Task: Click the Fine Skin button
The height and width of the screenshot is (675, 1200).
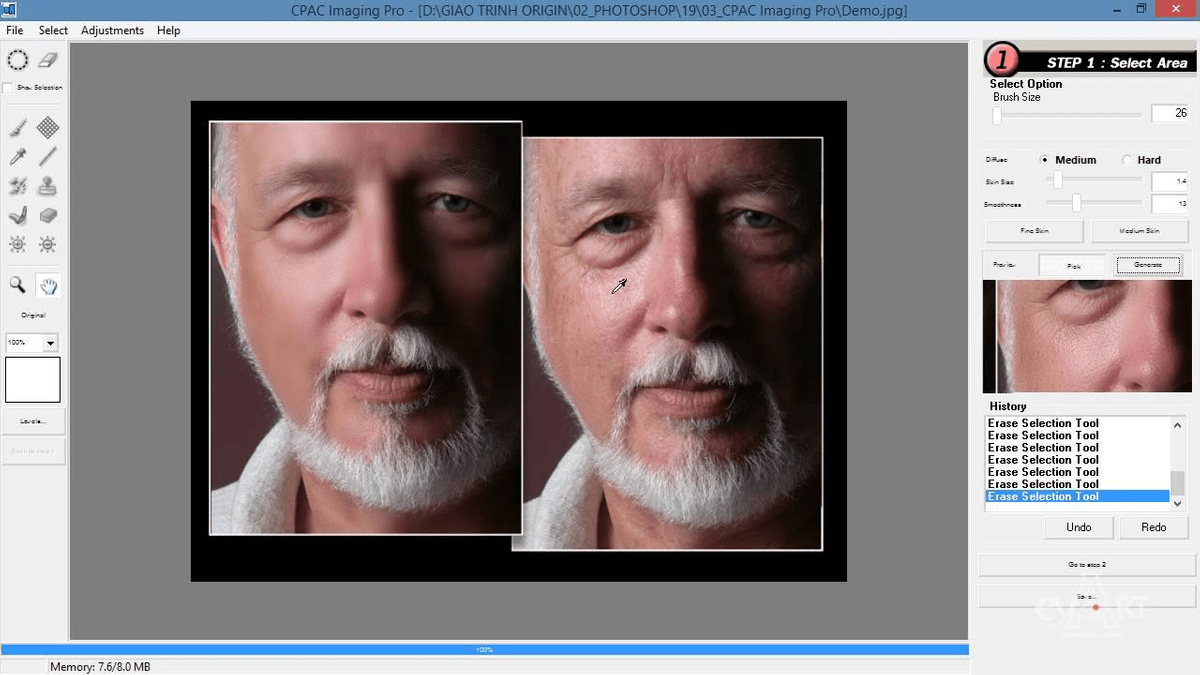Action: (x=1034, y=230)
